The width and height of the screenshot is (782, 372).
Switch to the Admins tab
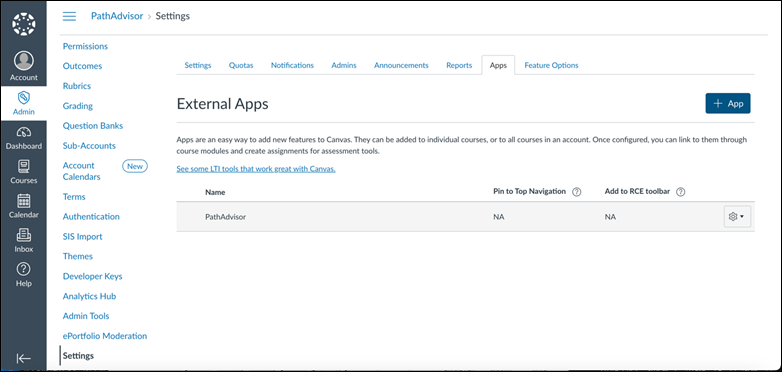[x=344, y=65]
